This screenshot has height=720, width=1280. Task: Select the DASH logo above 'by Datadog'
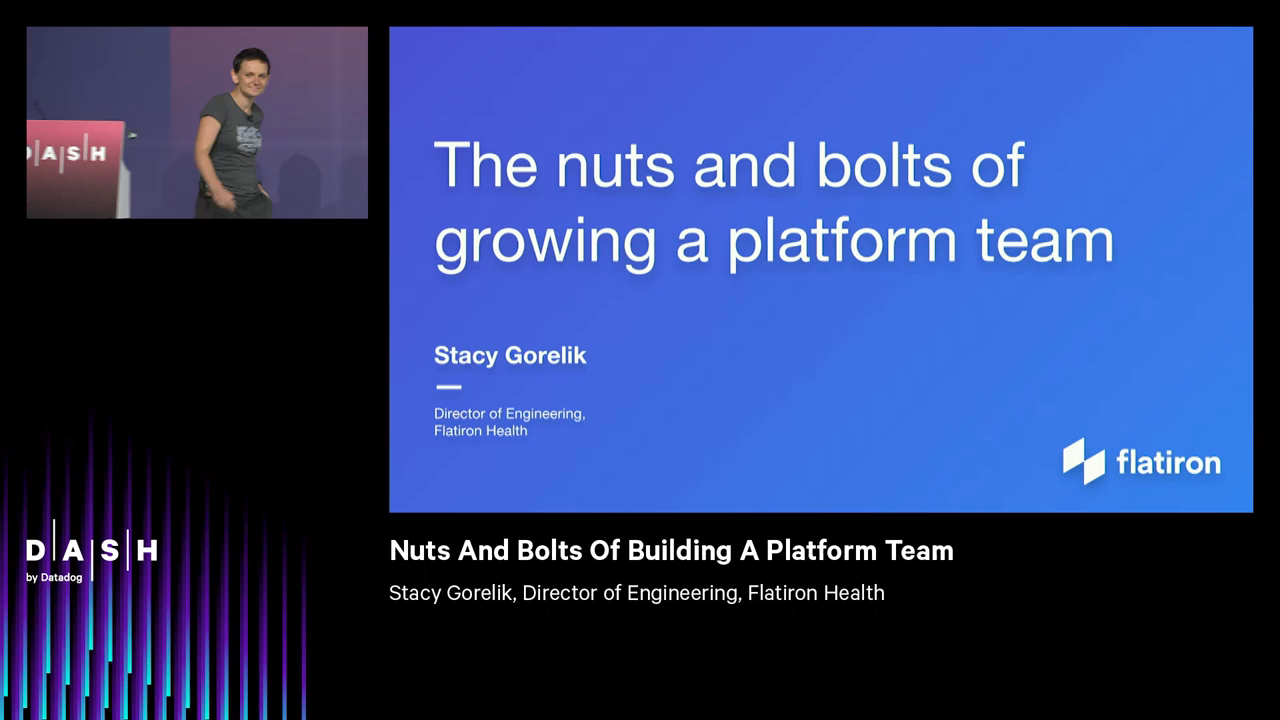point(92,551)
